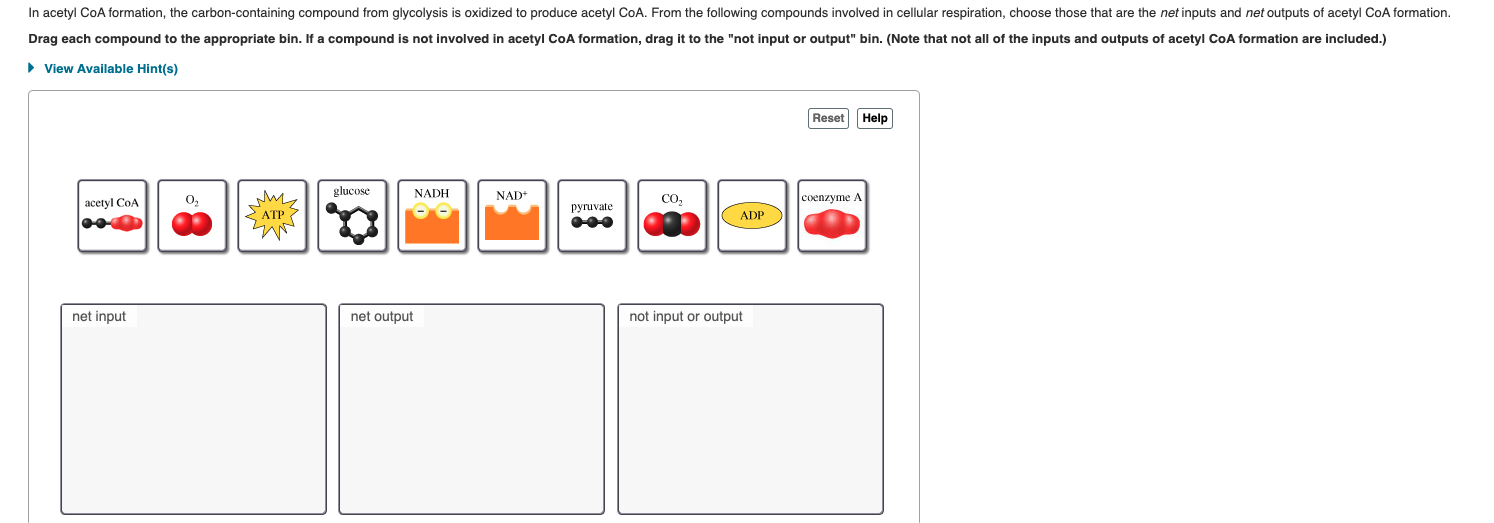Select the pyruvate compound tile
Viewport: 1494px width, 523px height.
pos(592,215)
